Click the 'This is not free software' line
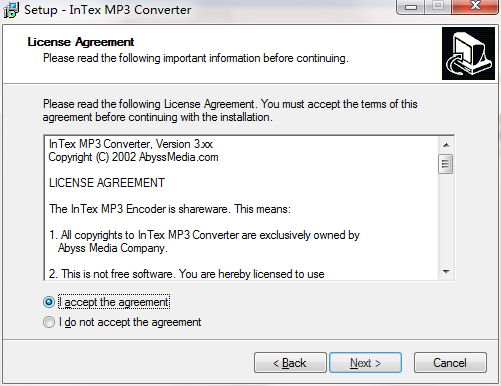This screenshot has width=501, height=386. 187,274
